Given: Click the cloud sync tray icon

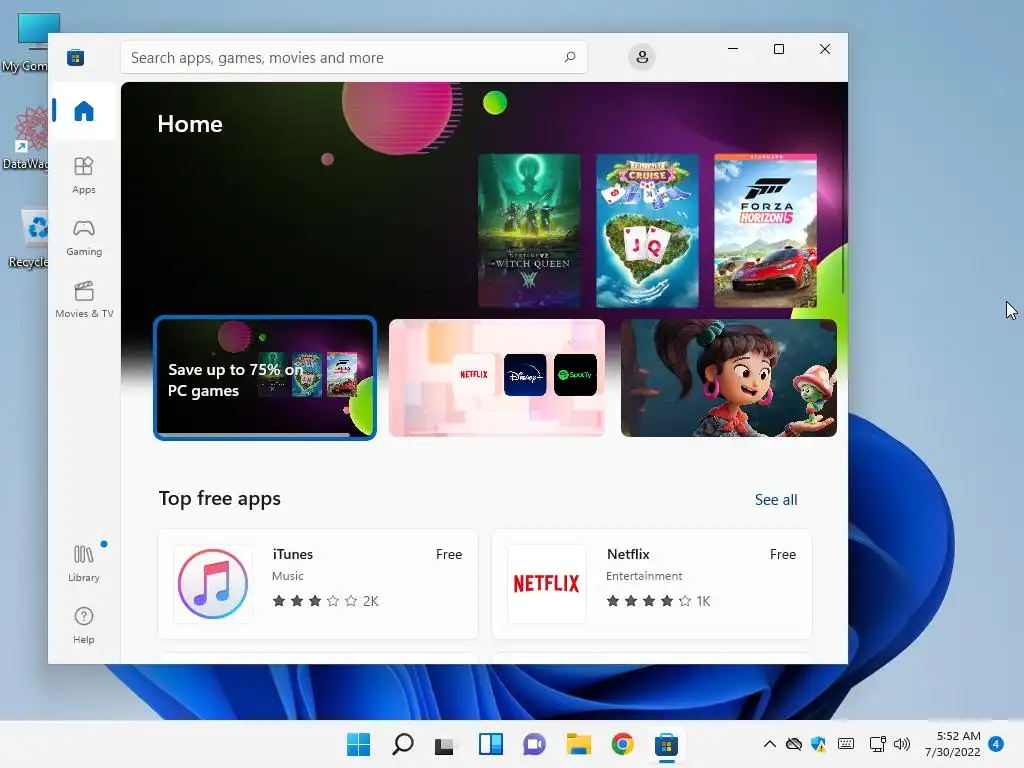Looking at the screenshot, I should point(793,744).
